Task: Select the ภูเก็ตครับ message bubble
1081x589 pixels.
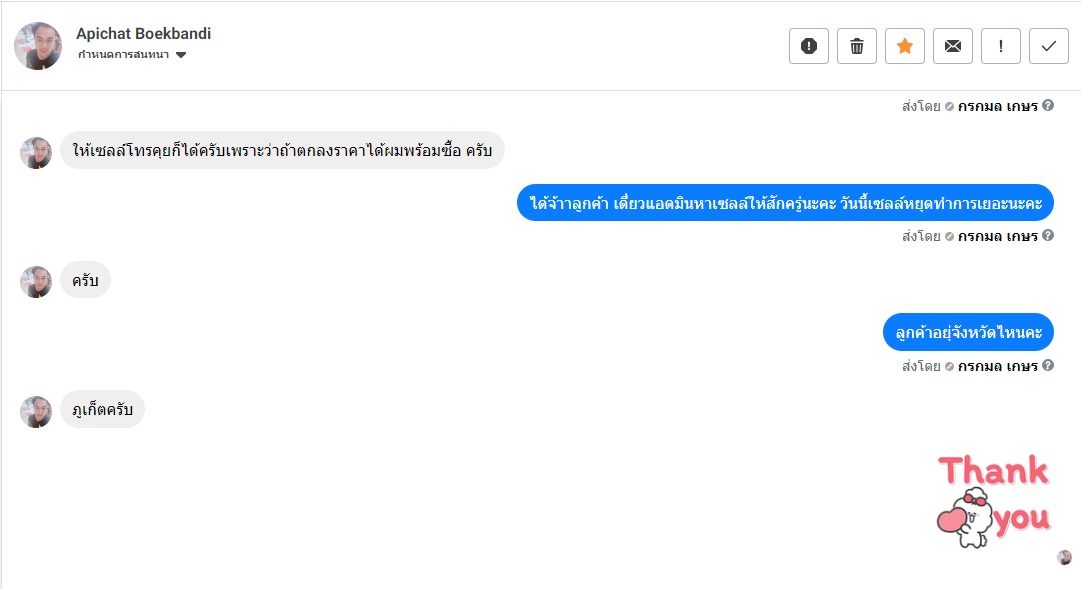Action: click(x=103, y=410)
